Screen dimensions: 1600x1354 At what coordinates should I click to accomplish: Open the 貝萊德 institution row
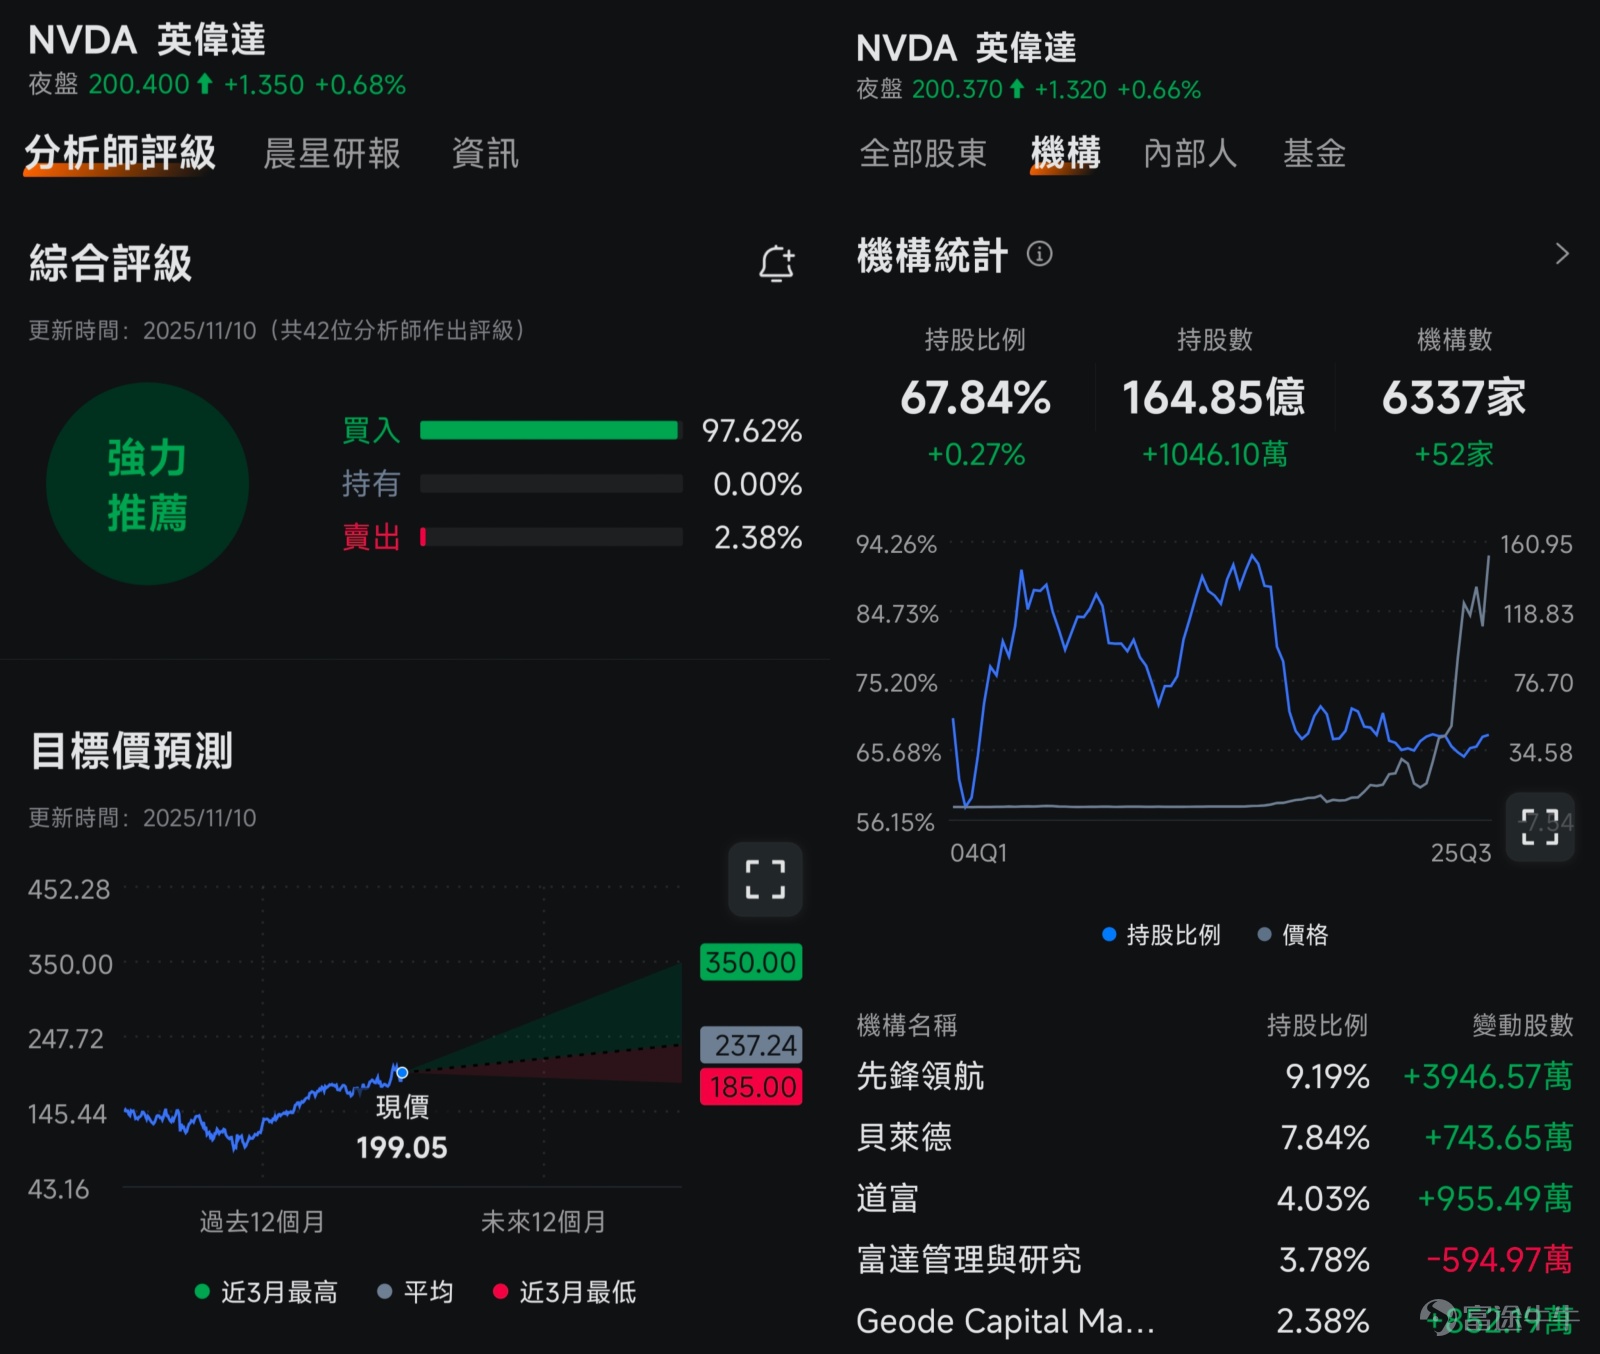tap(1214, 1137)
